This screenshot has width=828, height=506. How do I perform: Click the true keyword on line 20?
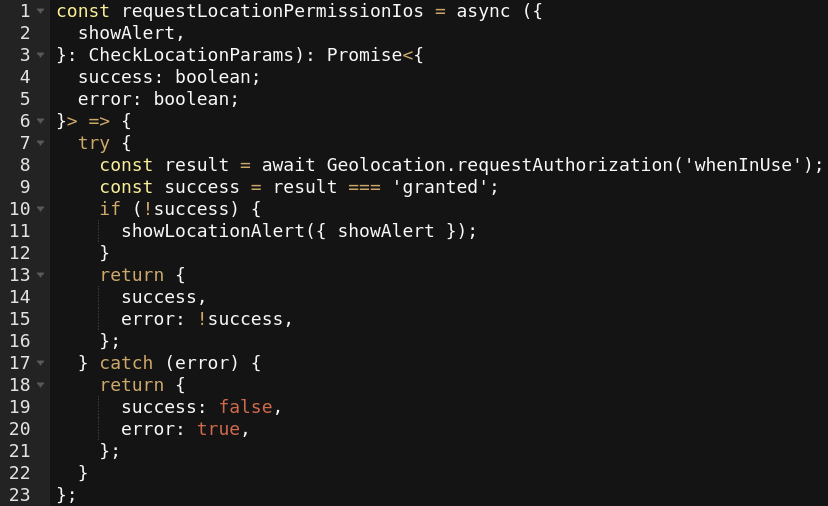[x=219, y=429]
